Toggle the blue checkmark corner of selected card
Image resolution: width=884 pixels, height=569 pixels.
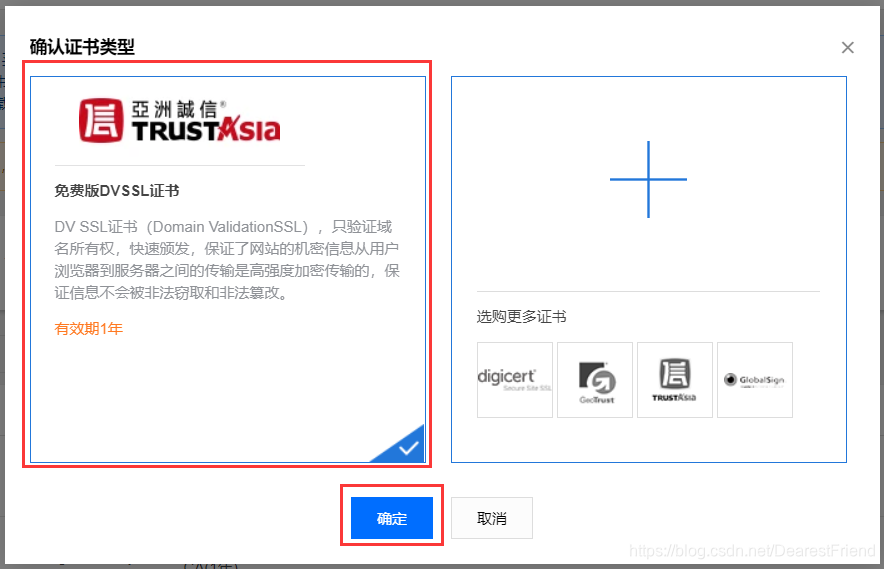[x=407, y=448]
